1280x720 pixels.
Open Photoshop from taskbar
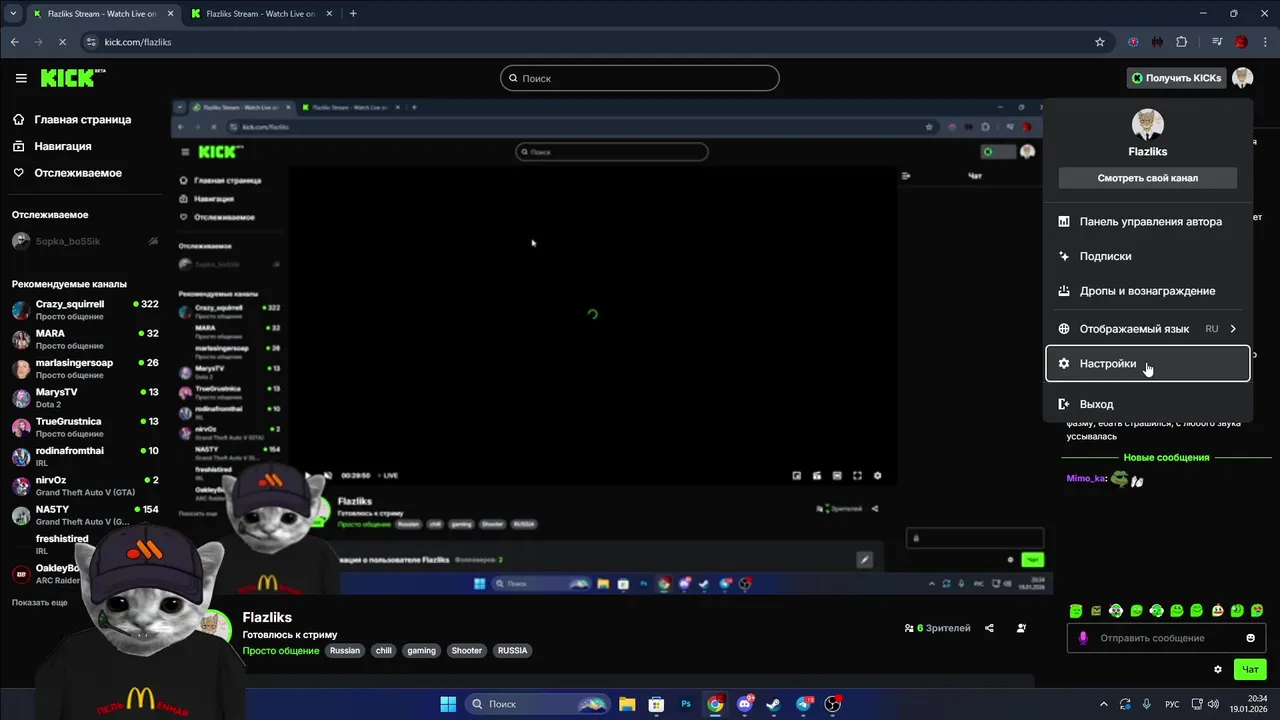click(686, 704)
